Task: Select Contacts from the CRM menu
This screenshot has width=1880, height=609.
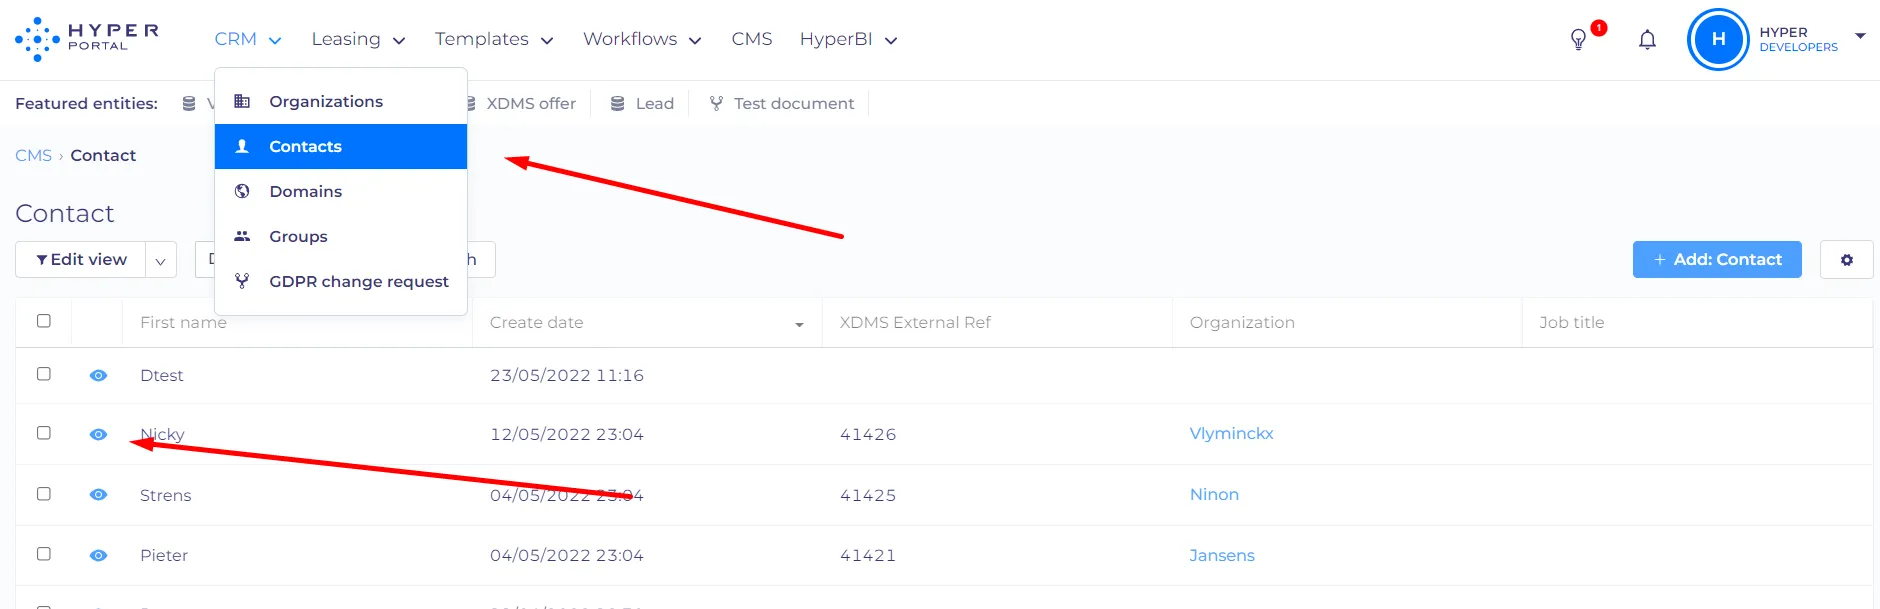Action: click(341, 146)
